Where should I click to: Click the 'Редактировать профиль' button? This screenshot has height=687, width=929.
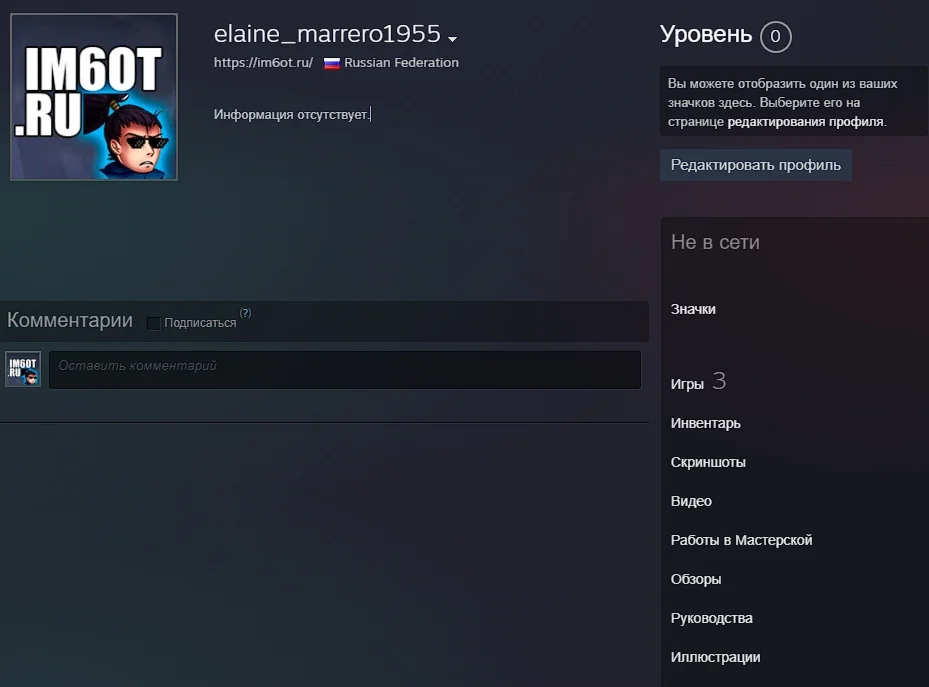755,165
